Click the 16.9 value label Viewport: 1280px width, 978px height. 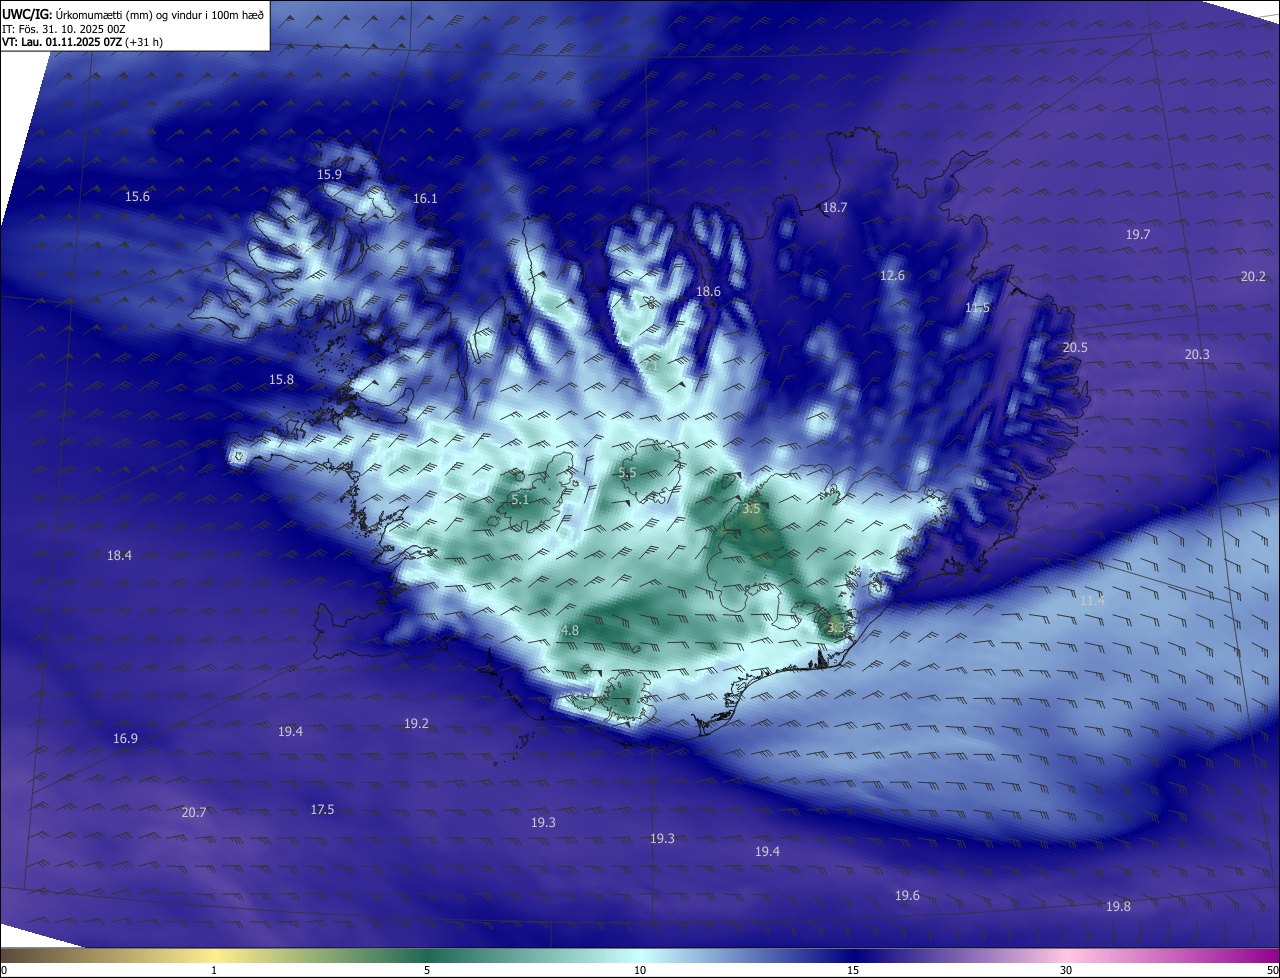tap(125, 739)
